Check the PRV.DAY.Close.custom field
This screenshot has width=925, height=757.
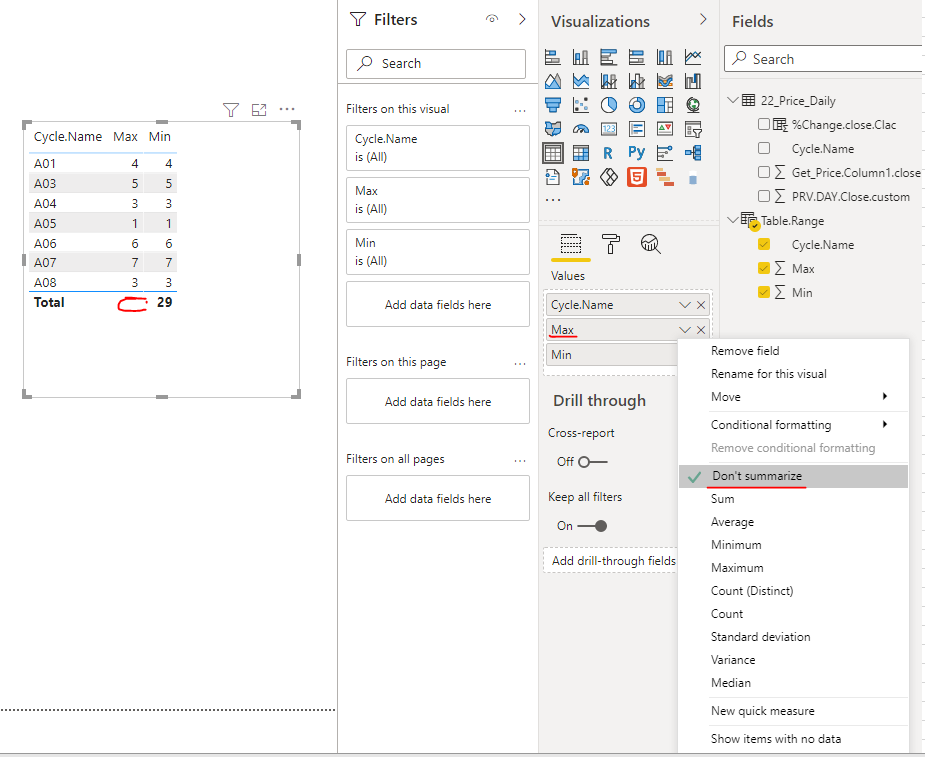(x=764, y=196)
